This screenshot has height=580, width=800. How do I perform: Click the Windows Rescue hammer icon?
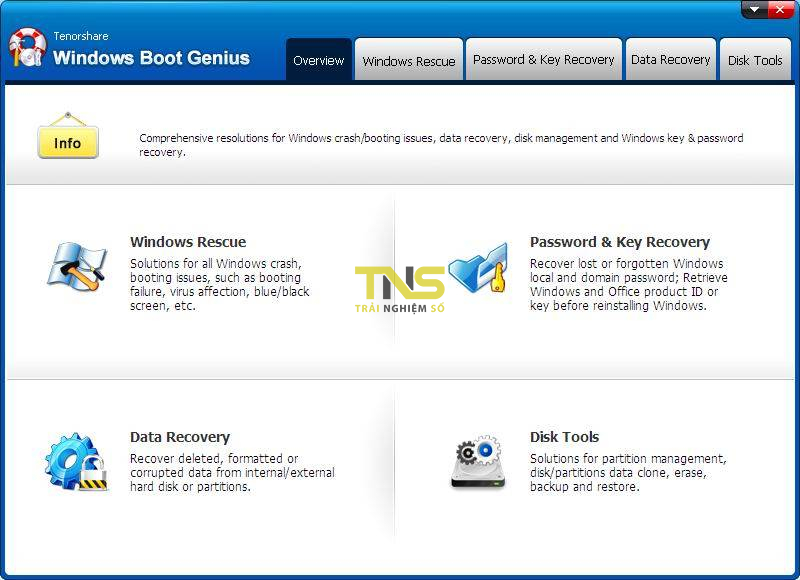(78, 267)
